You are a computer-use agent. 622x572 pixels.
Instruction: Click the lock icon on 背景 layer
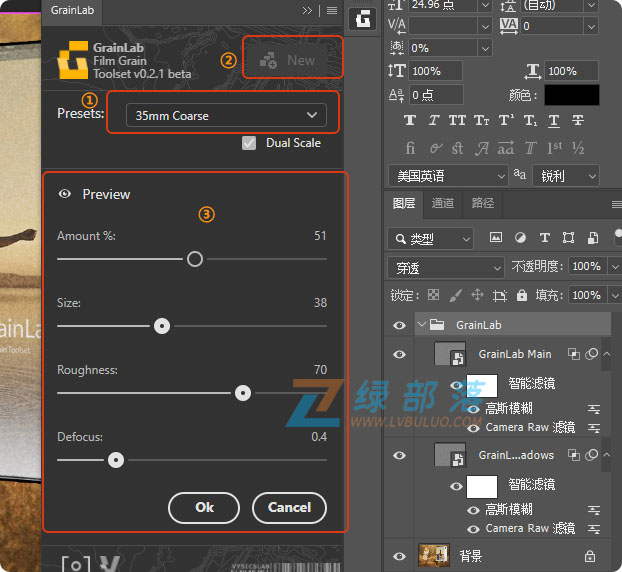pyautogui.click(x=590, y=556)
